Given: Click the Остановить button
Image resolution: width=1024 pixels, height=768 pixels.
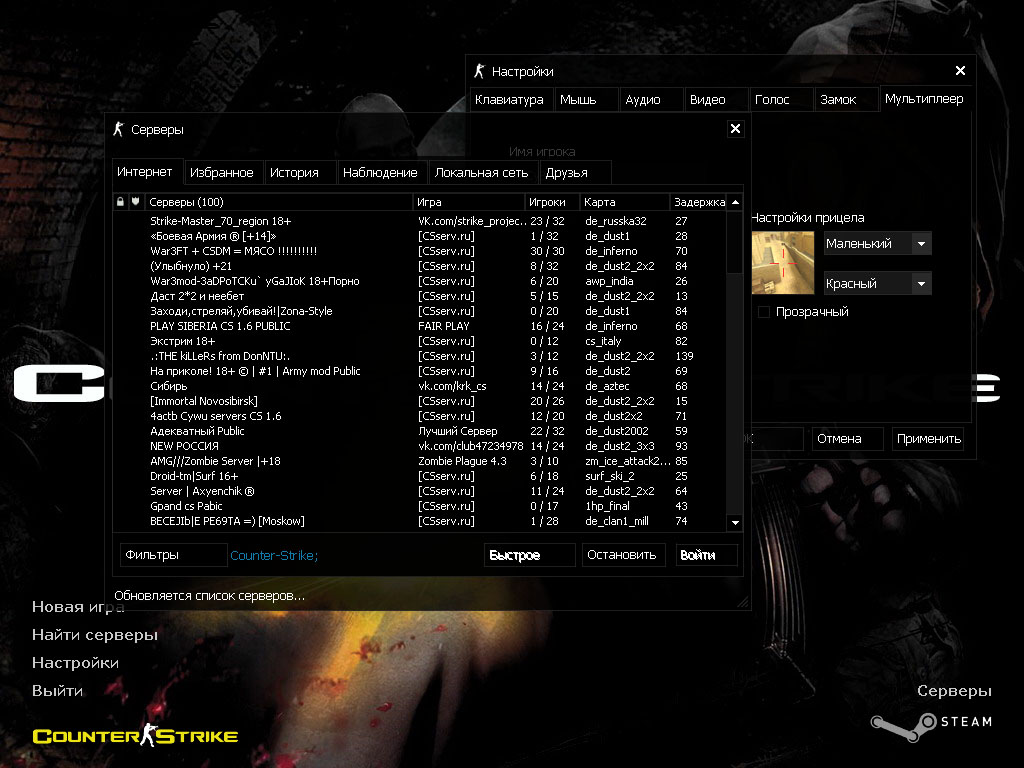Looking at the screenshot, I should tap(623, 555).
